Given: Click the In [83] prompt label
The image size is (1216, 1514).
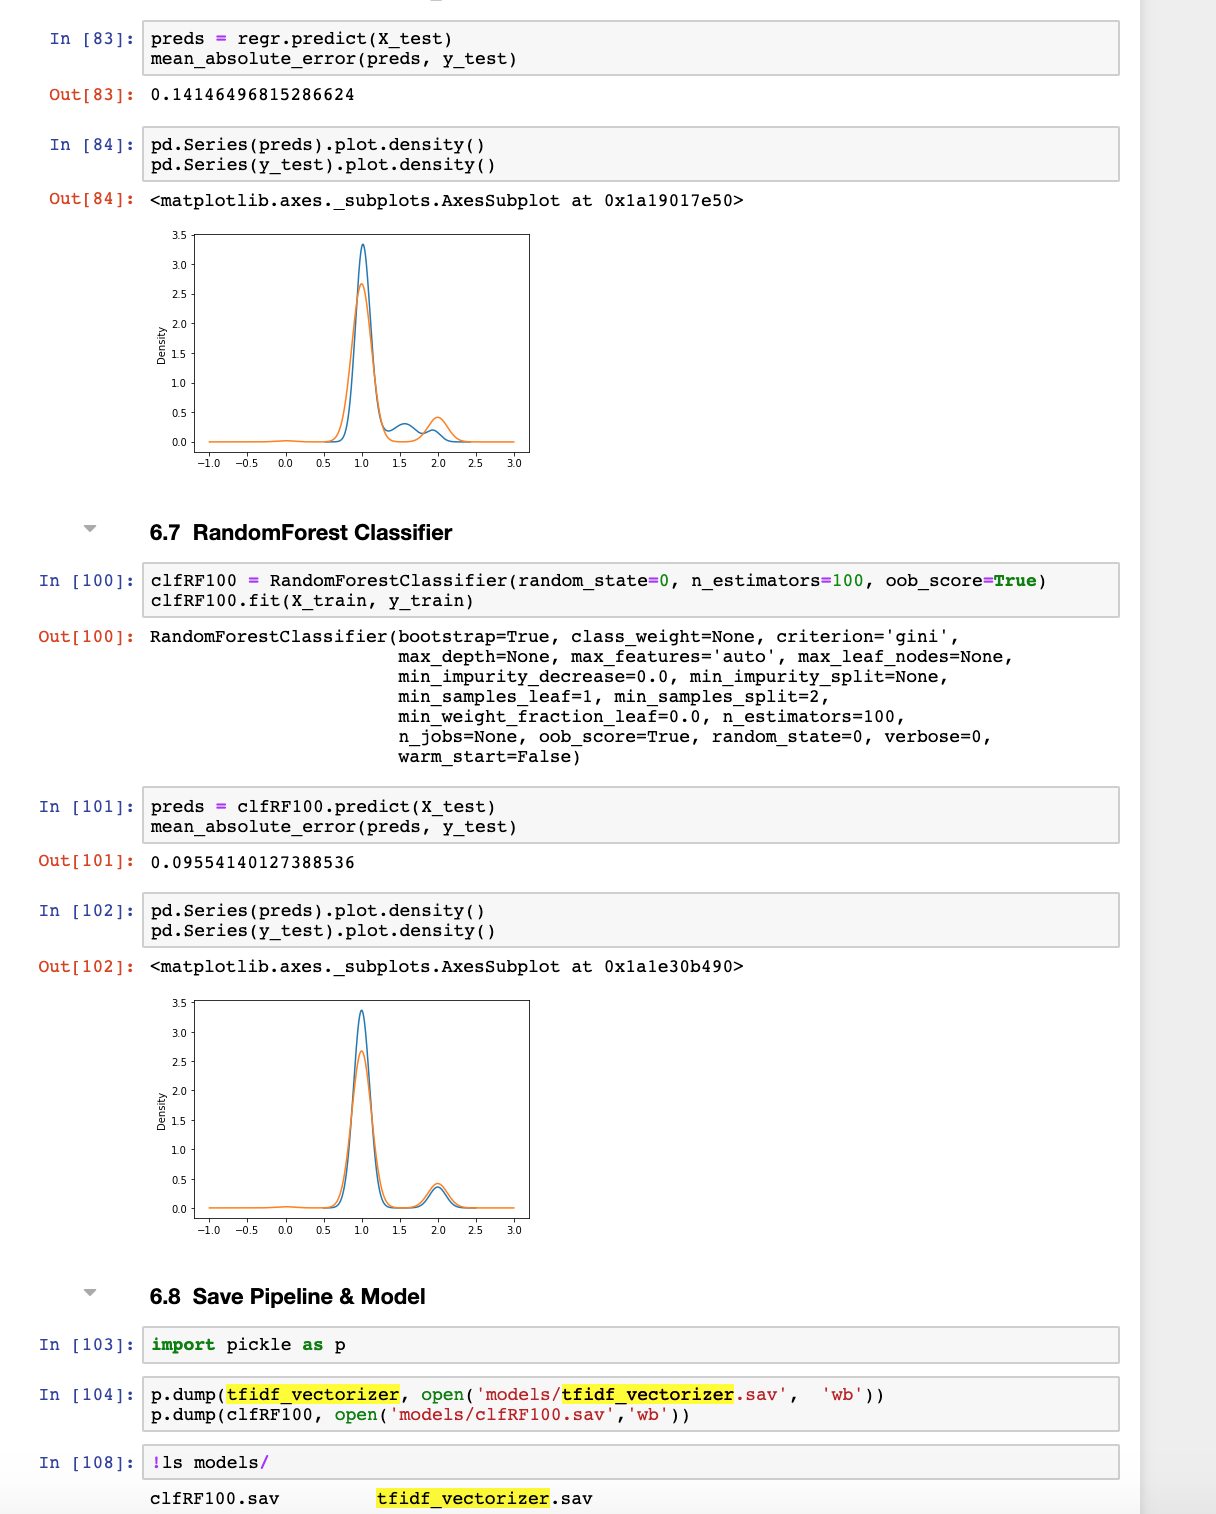Looking at the screenshot, I should [92, 39].
